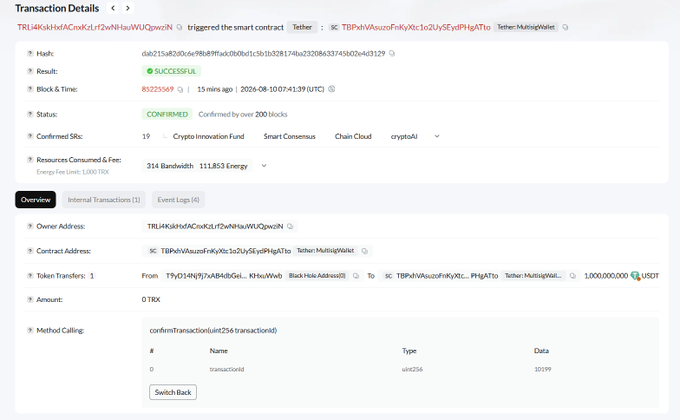Open To address TBPxhVAsuzoFnKyXtc... PHgATto
The height and width of the screenshot is (420, 680).
click(447, 276)
